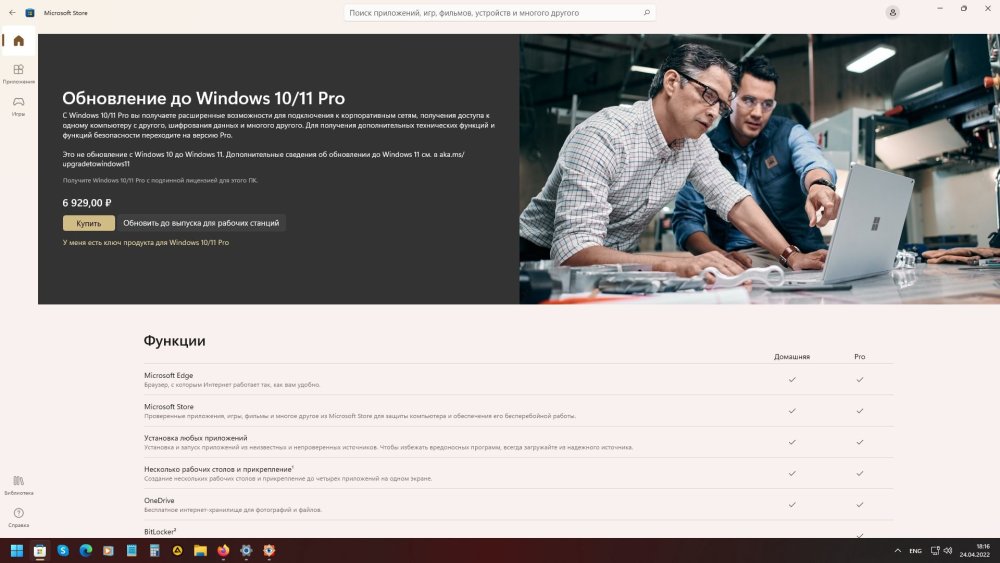Open the Library (Библиотека) in sidebar
Image resolution: width=1000 pixels, height=563 pixels.
18,484
